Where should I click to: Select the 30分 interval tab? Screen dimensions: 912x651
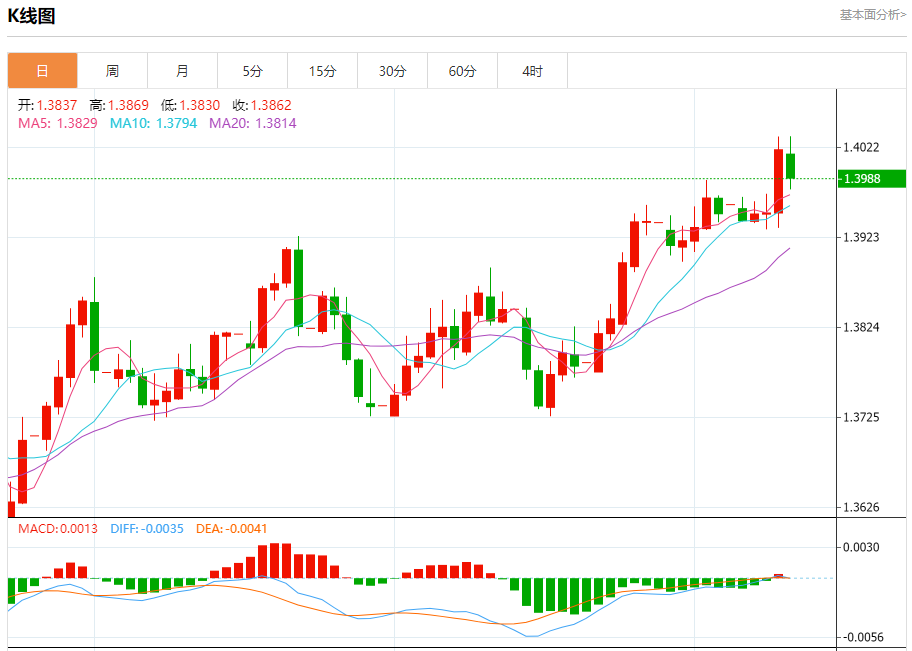coord(392,71)
